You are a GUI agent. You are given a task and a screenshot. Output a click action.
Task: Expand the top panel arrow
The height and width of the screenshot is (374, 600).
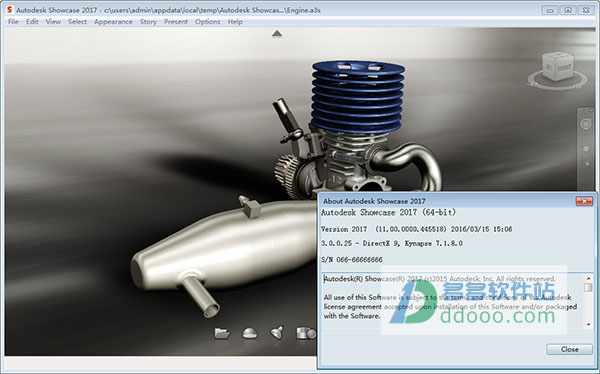coord(277,34)
